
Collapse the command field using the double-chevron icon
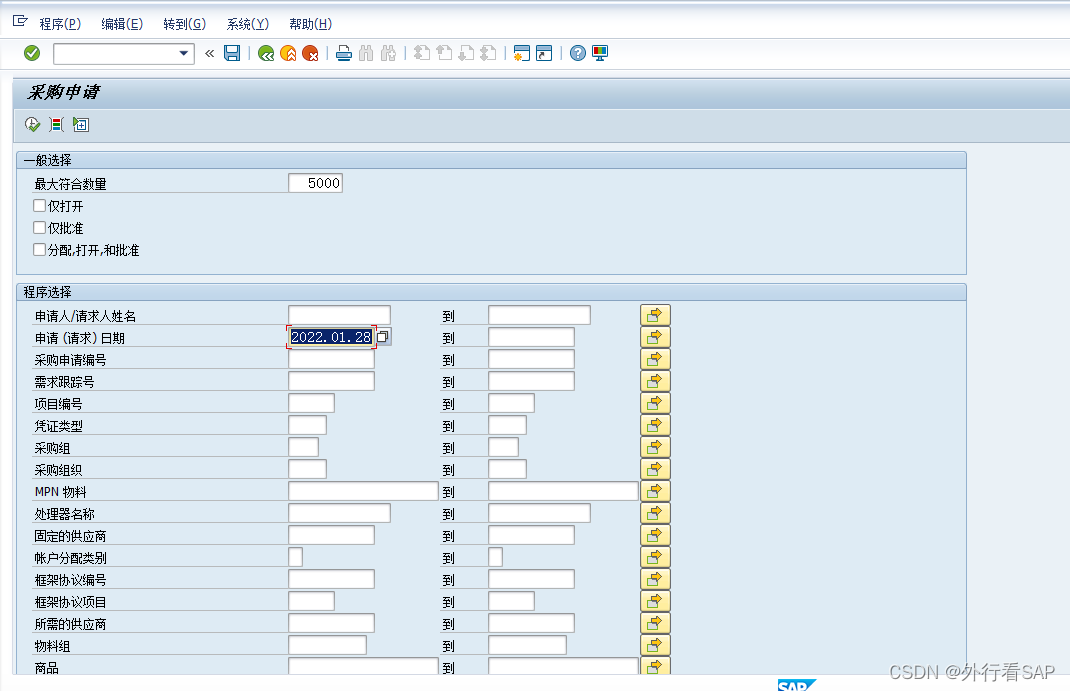pyautogui.click(x=209, y=53)
